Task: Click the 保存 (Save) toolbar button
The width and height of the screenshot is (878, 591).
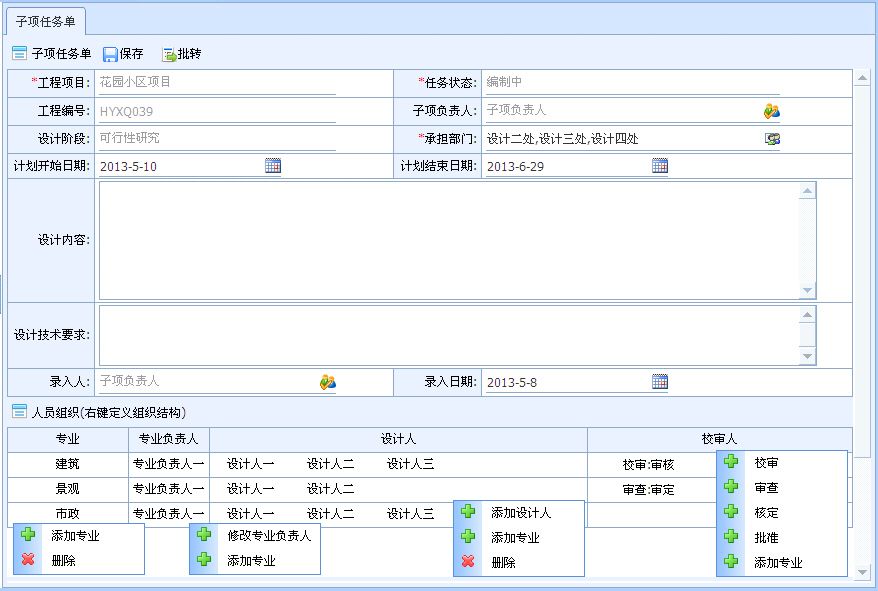Action: (x=123, y=54)
